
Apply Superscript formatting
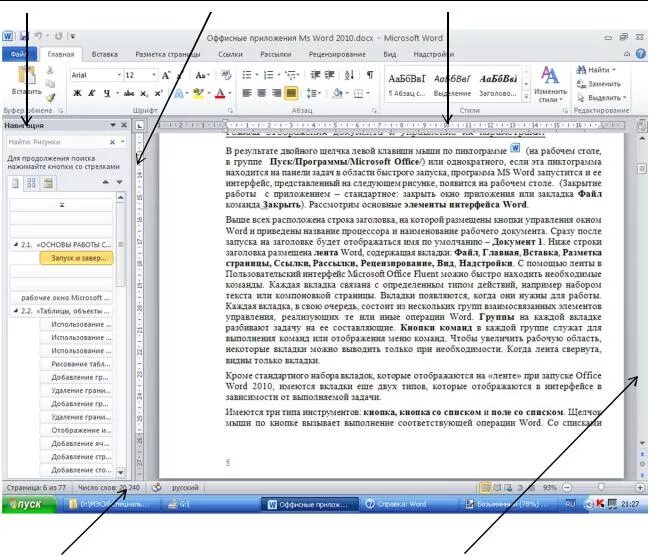158,94
